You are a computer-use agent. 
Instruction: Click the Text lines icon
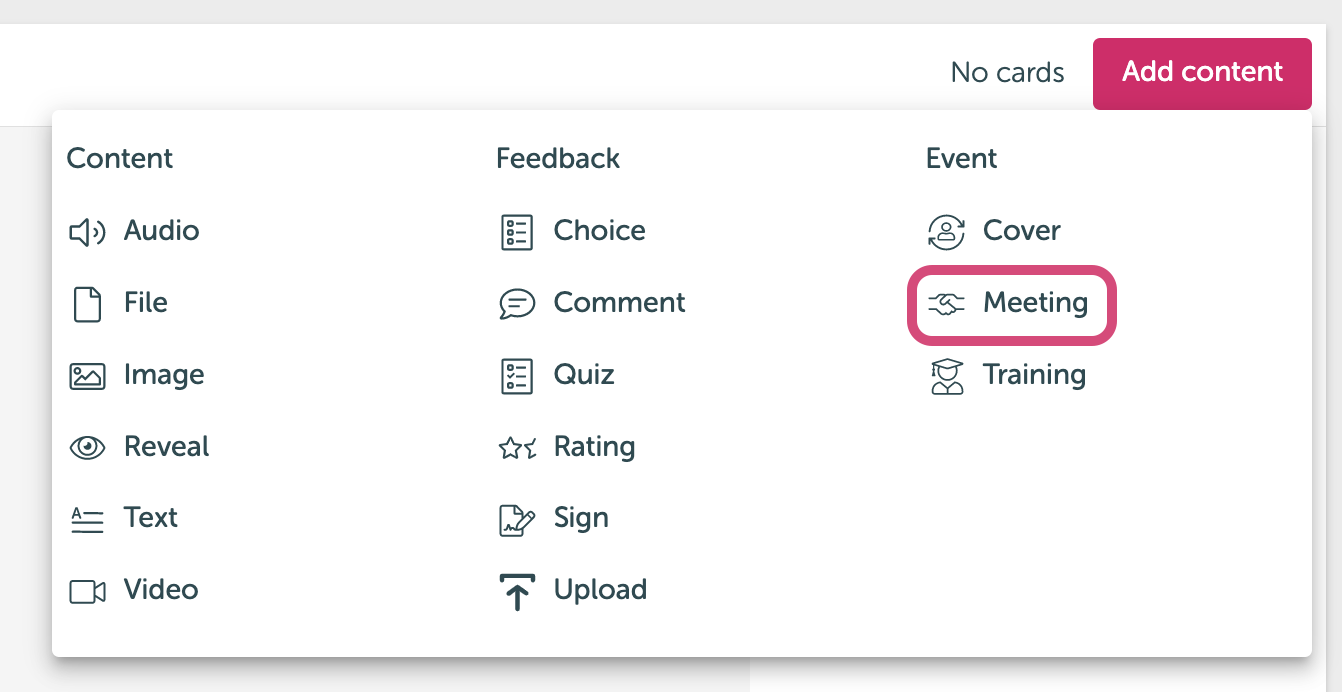coord(87,520)
